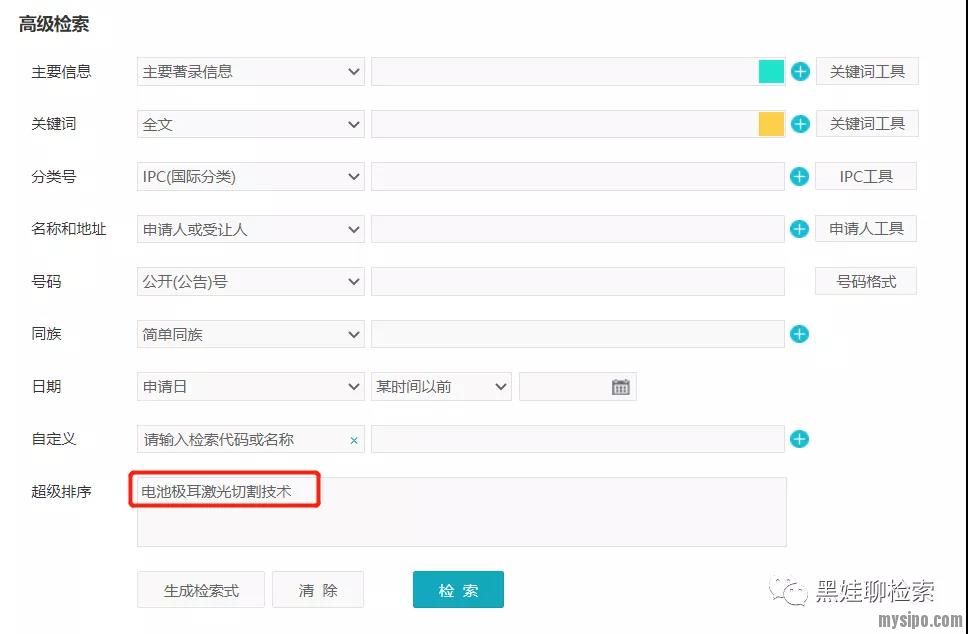This screenshot has height=634, width=968.
Task: Expand the IPC(国际分类) dropdown
Action: pyautogui.click(x=250, y=177)
